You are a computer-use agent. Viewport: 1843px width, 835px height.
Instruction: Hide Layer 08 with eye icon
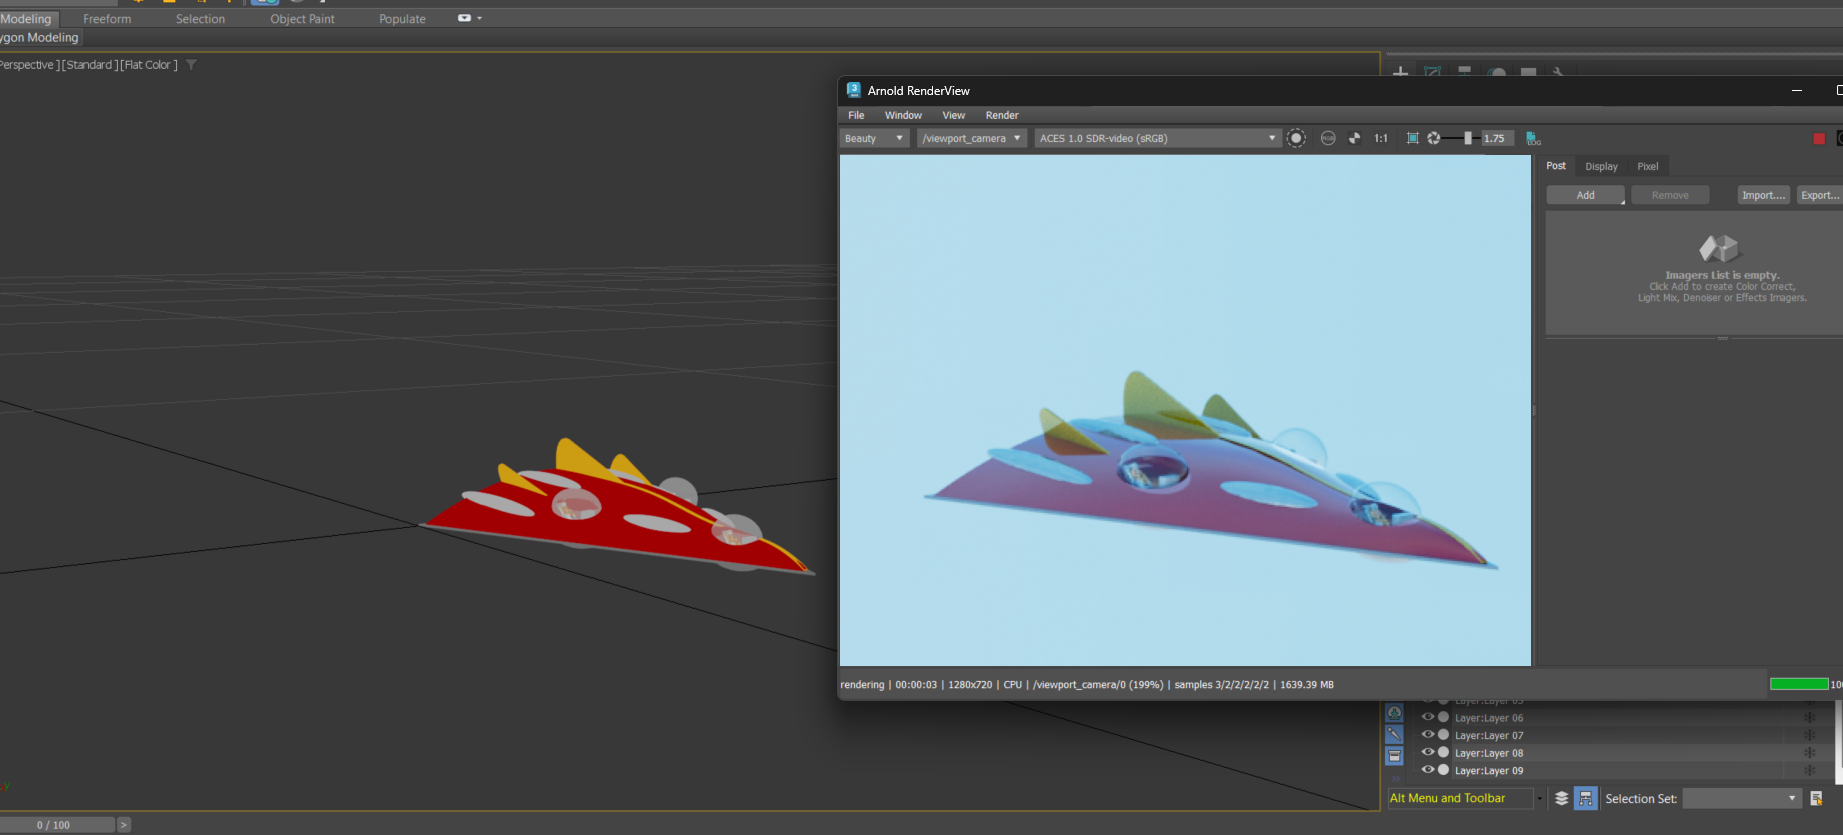pos(1428,752)
